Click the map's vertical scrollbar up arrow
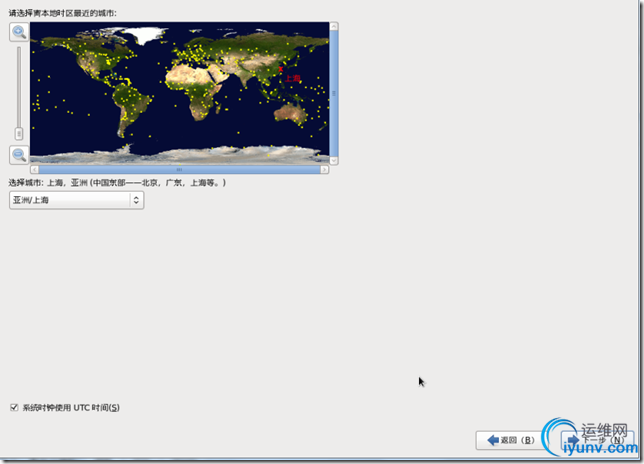The height and width of the screenshot is (464, 644). click(x=334, y=26)
